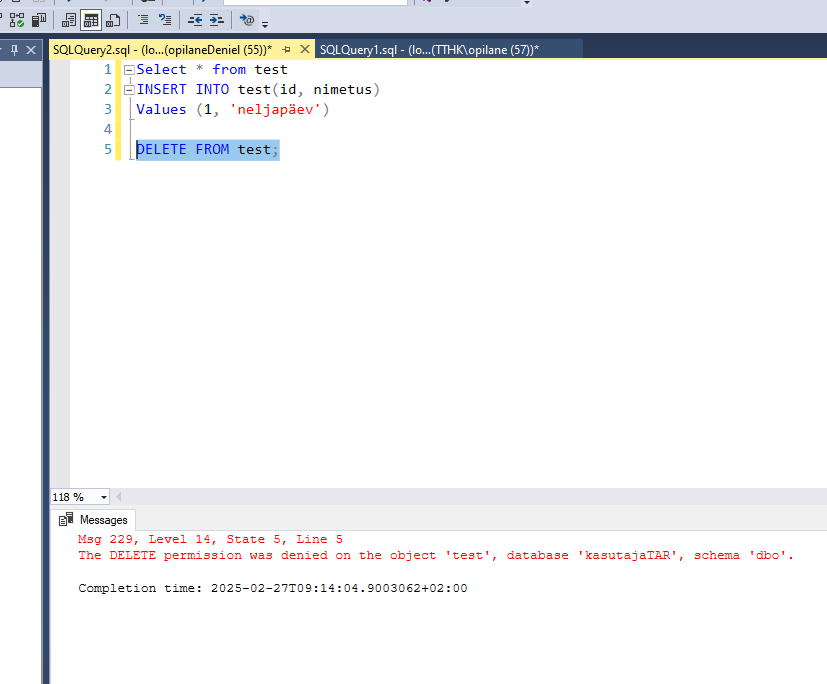Image resolution: width=827 pixels, height=684 pixels.
Task: Comment out the selected lines
Action: pos(143,20)
